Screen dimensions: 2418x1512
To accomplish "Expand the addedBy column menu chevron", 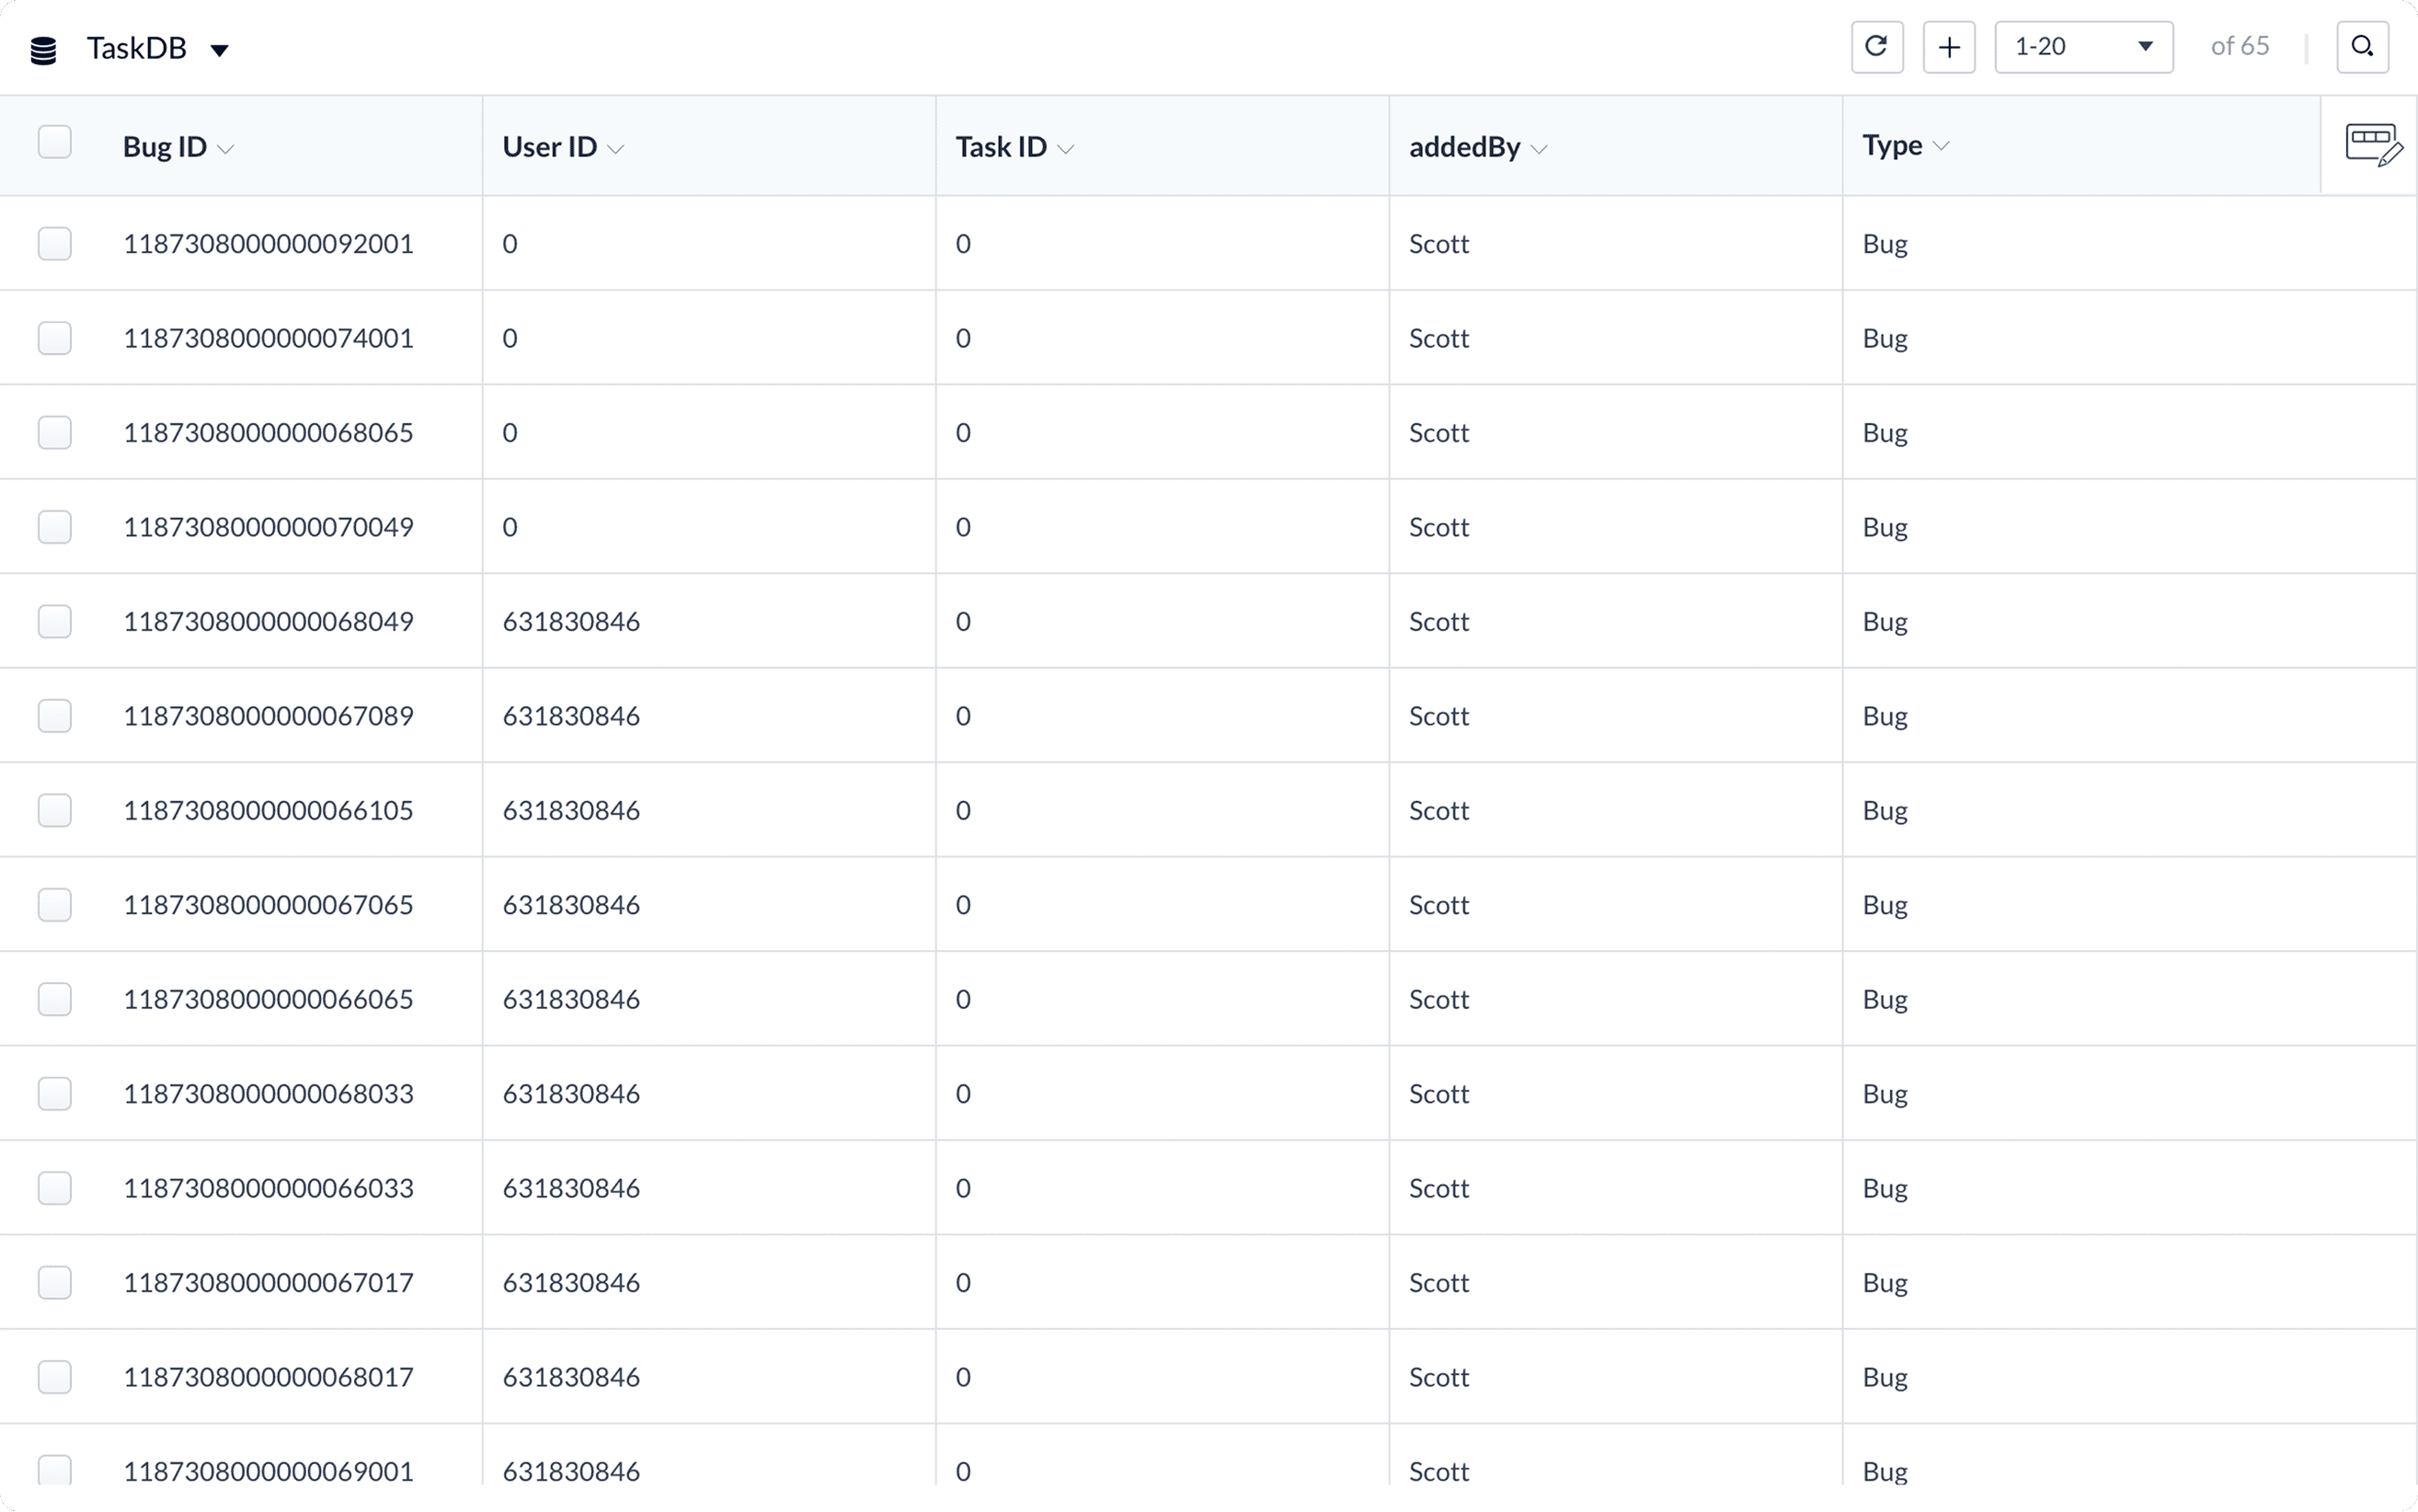I will [x=1539, y=149].
